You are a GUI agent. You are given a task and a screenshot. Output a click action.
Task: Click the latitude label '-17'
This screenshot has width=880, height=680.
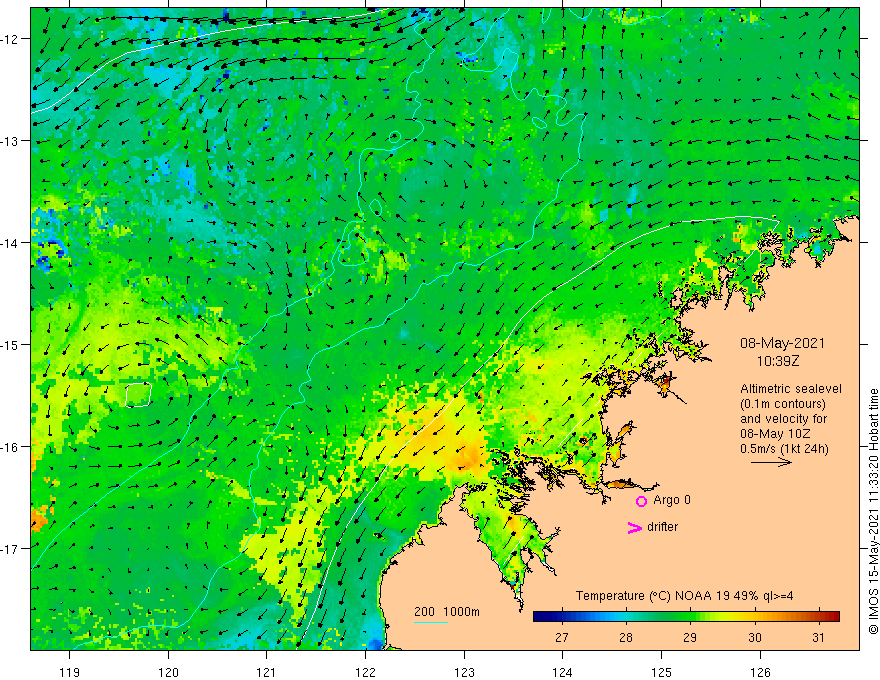pos(10,548)
